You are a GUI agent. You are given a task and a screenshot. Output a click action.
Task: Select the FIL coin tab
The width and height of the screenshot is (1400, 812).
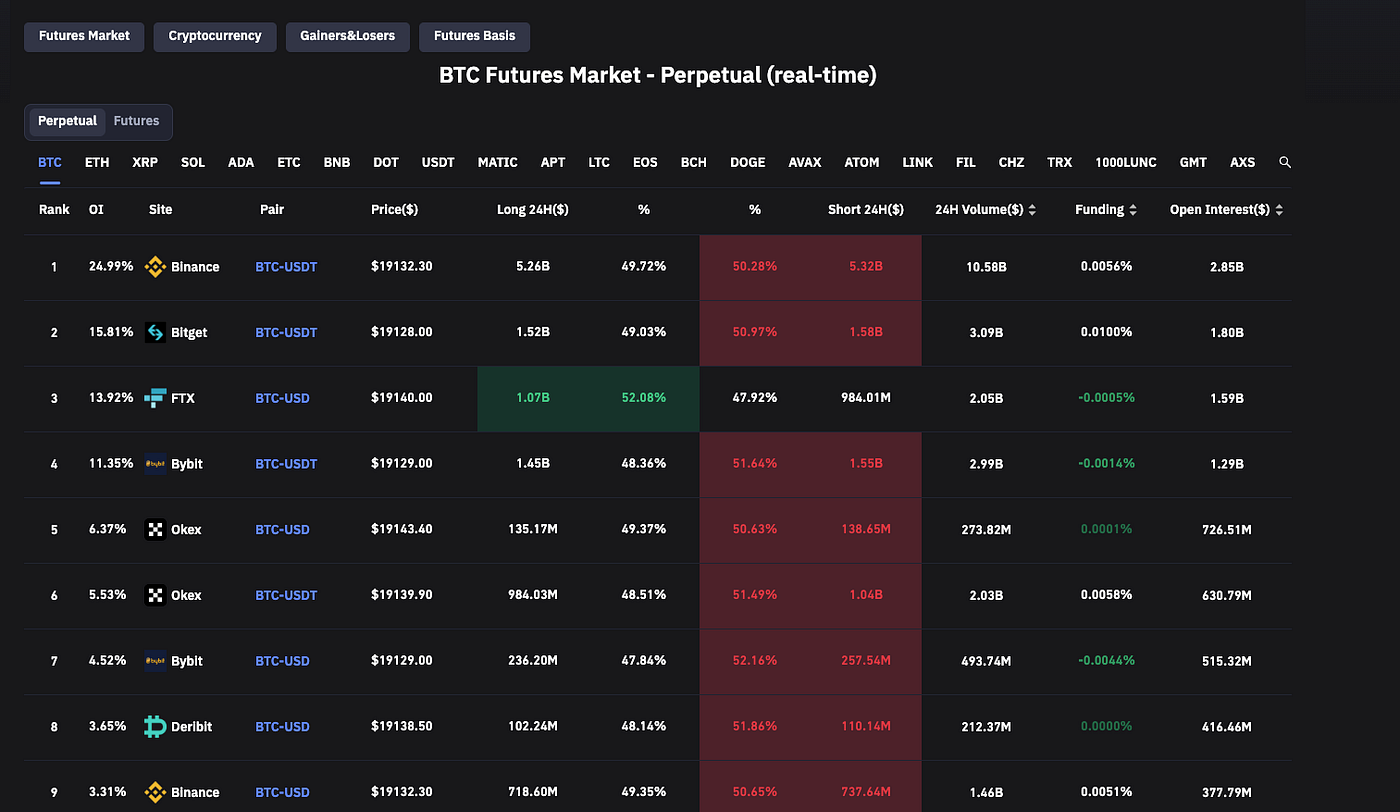966,162
